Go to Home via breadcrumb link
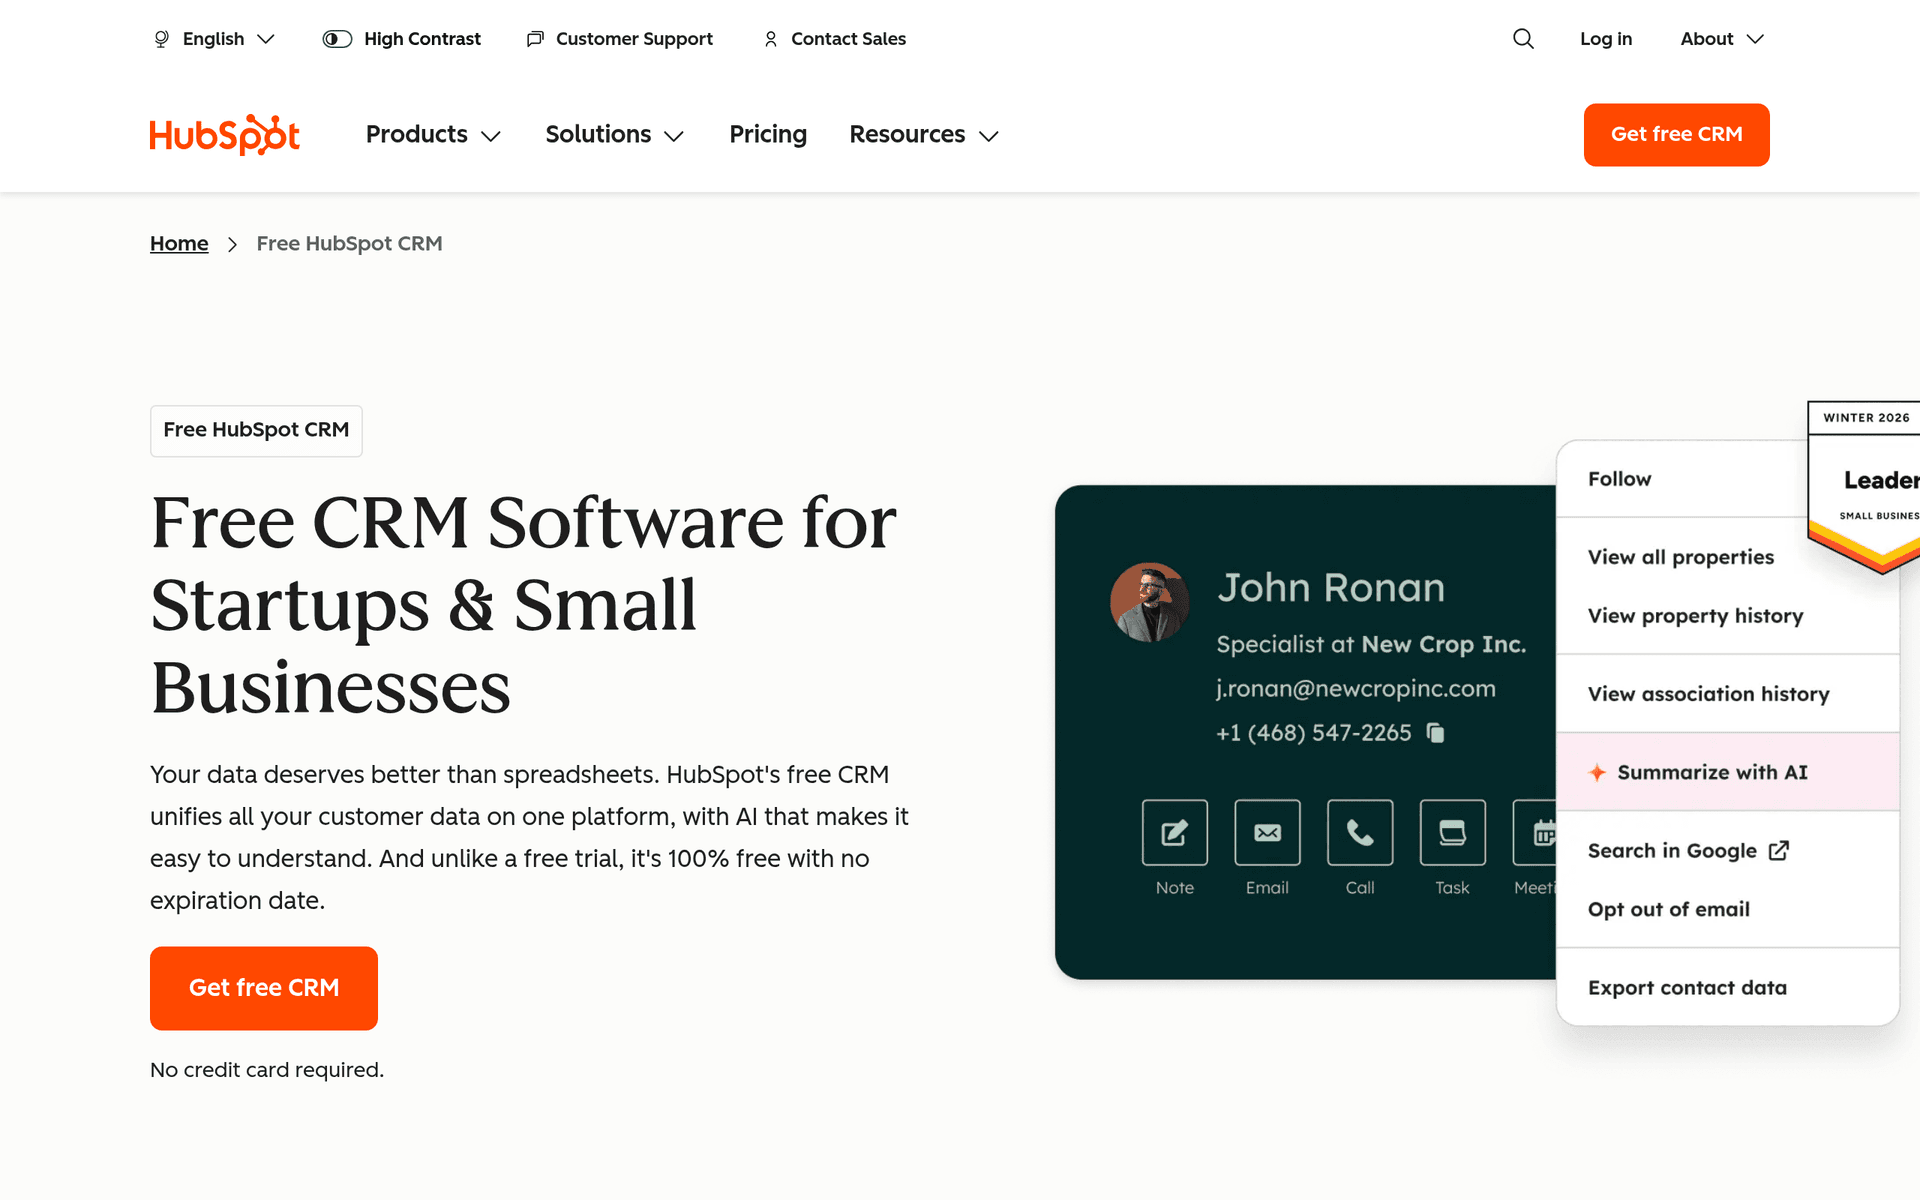 pos(179,243)
